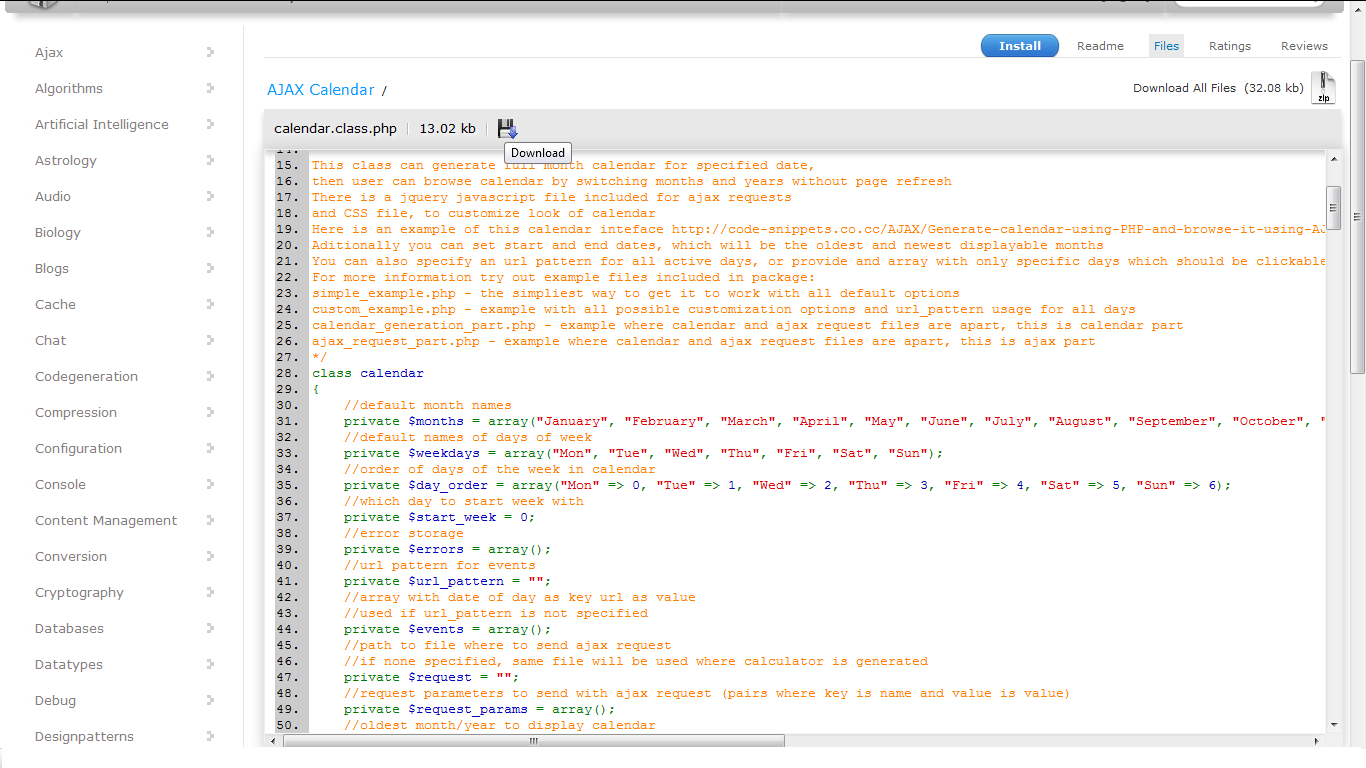The image size is (1366, 768).
Task: Click the search field at top right
Action: [x=1250, y=3]
